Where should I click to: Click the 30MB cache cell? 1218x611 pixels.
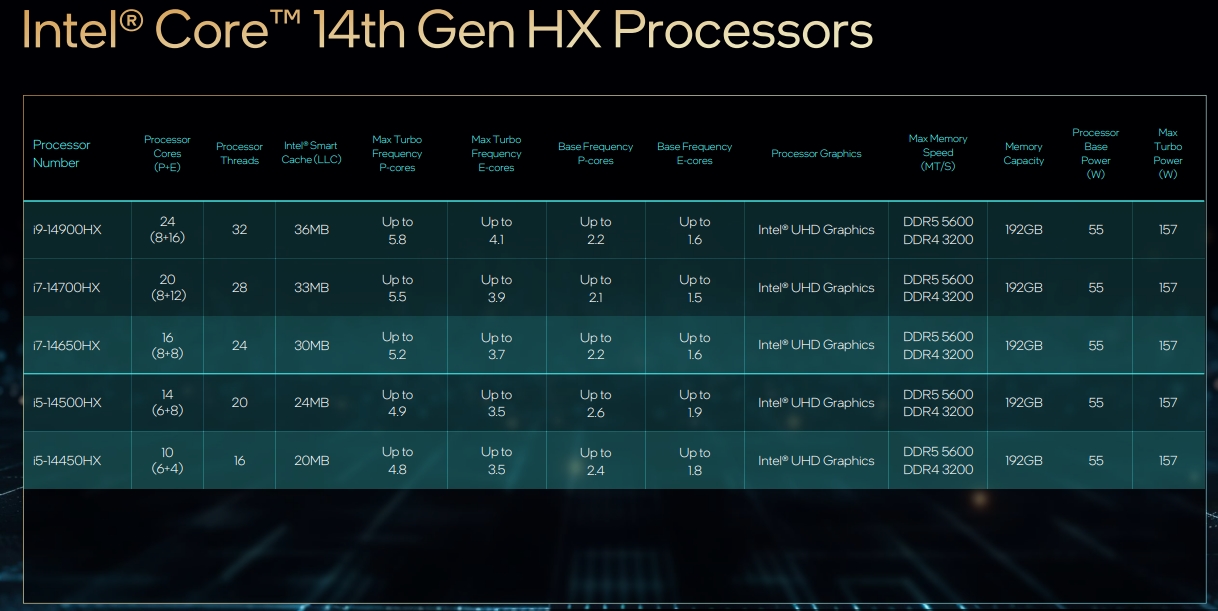[311, 345]
